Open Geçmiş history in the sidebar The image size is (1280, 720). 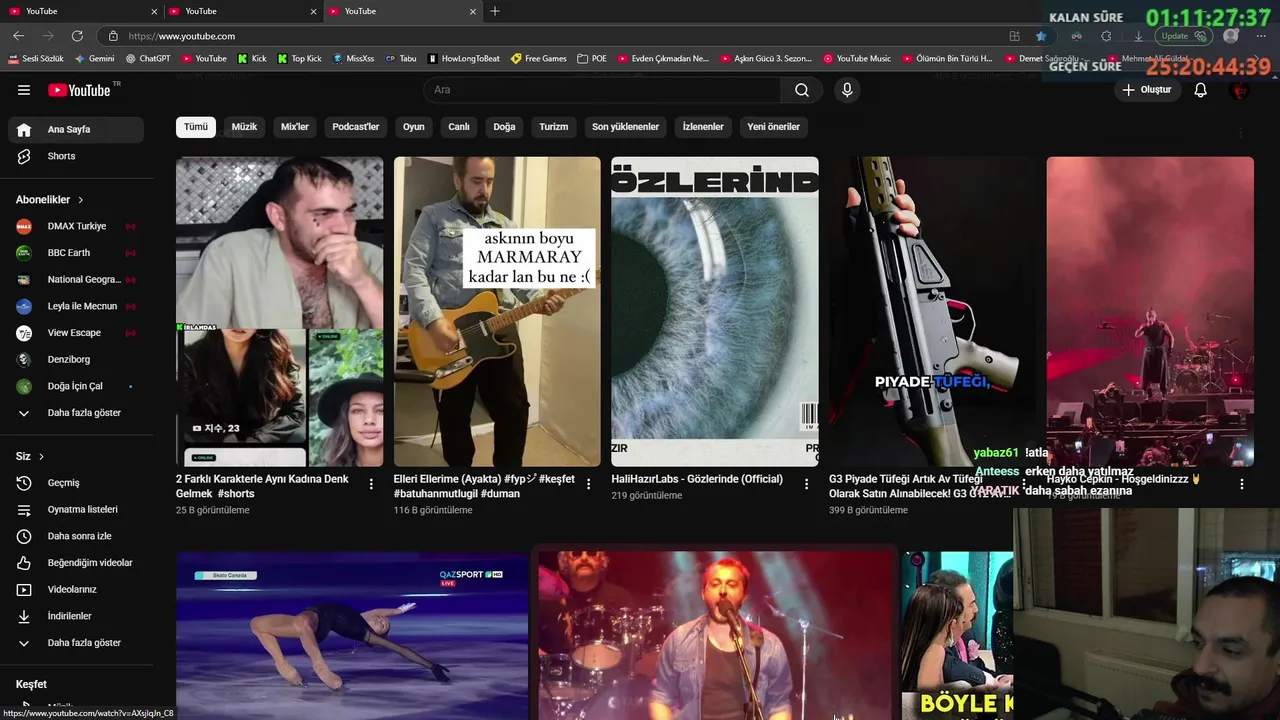(76, 483)
